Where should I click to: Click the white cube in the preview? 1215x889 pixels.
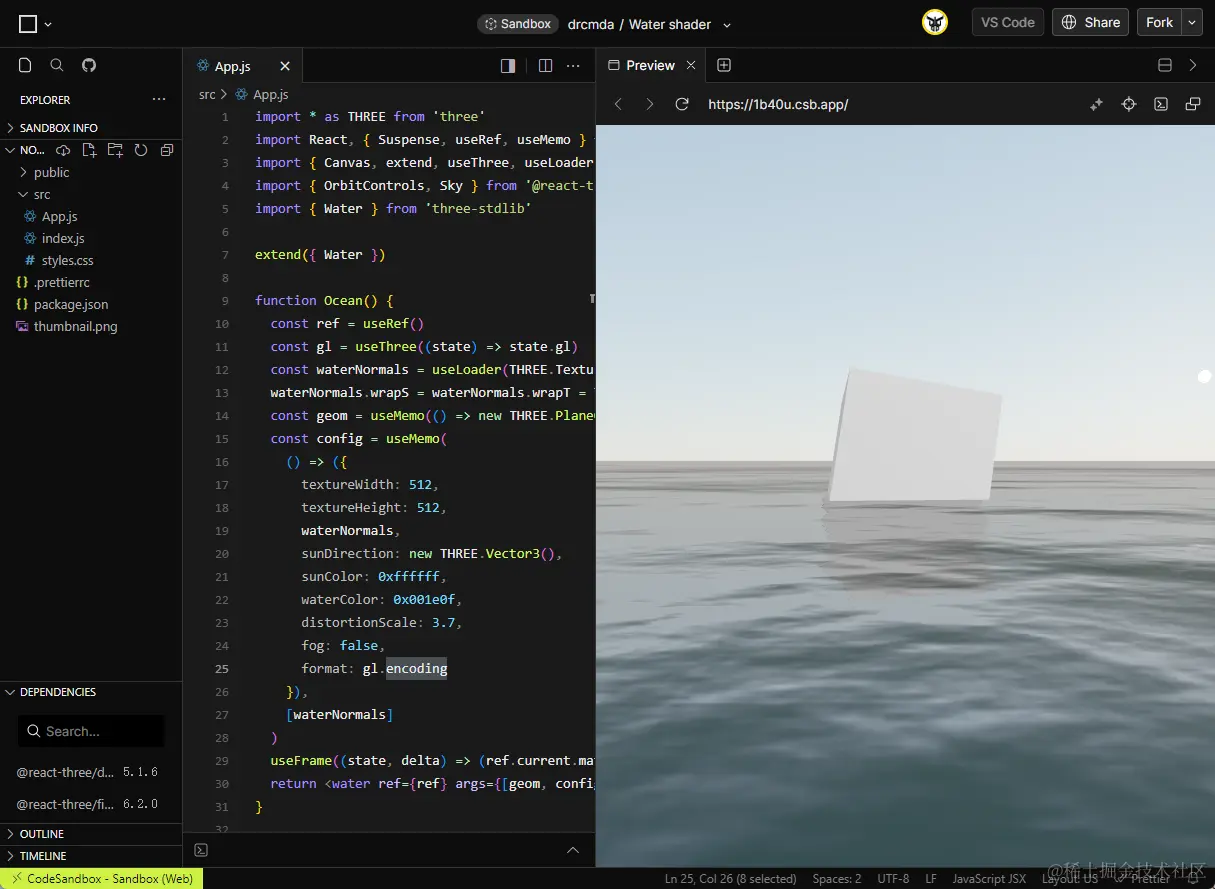click(x=914, y=437)
